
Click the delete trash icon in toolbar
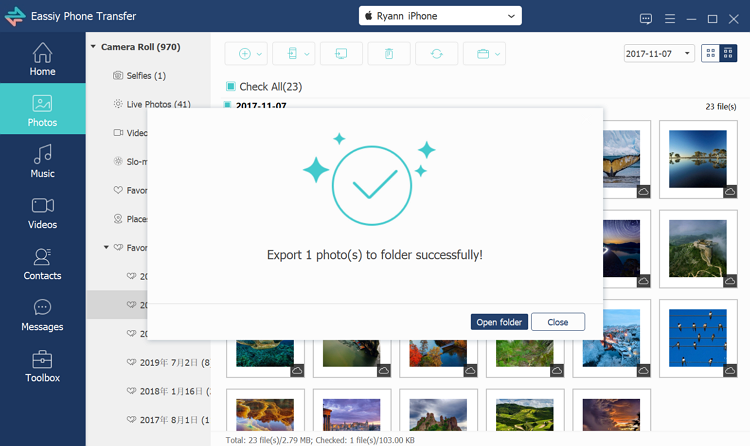(389, 54)
